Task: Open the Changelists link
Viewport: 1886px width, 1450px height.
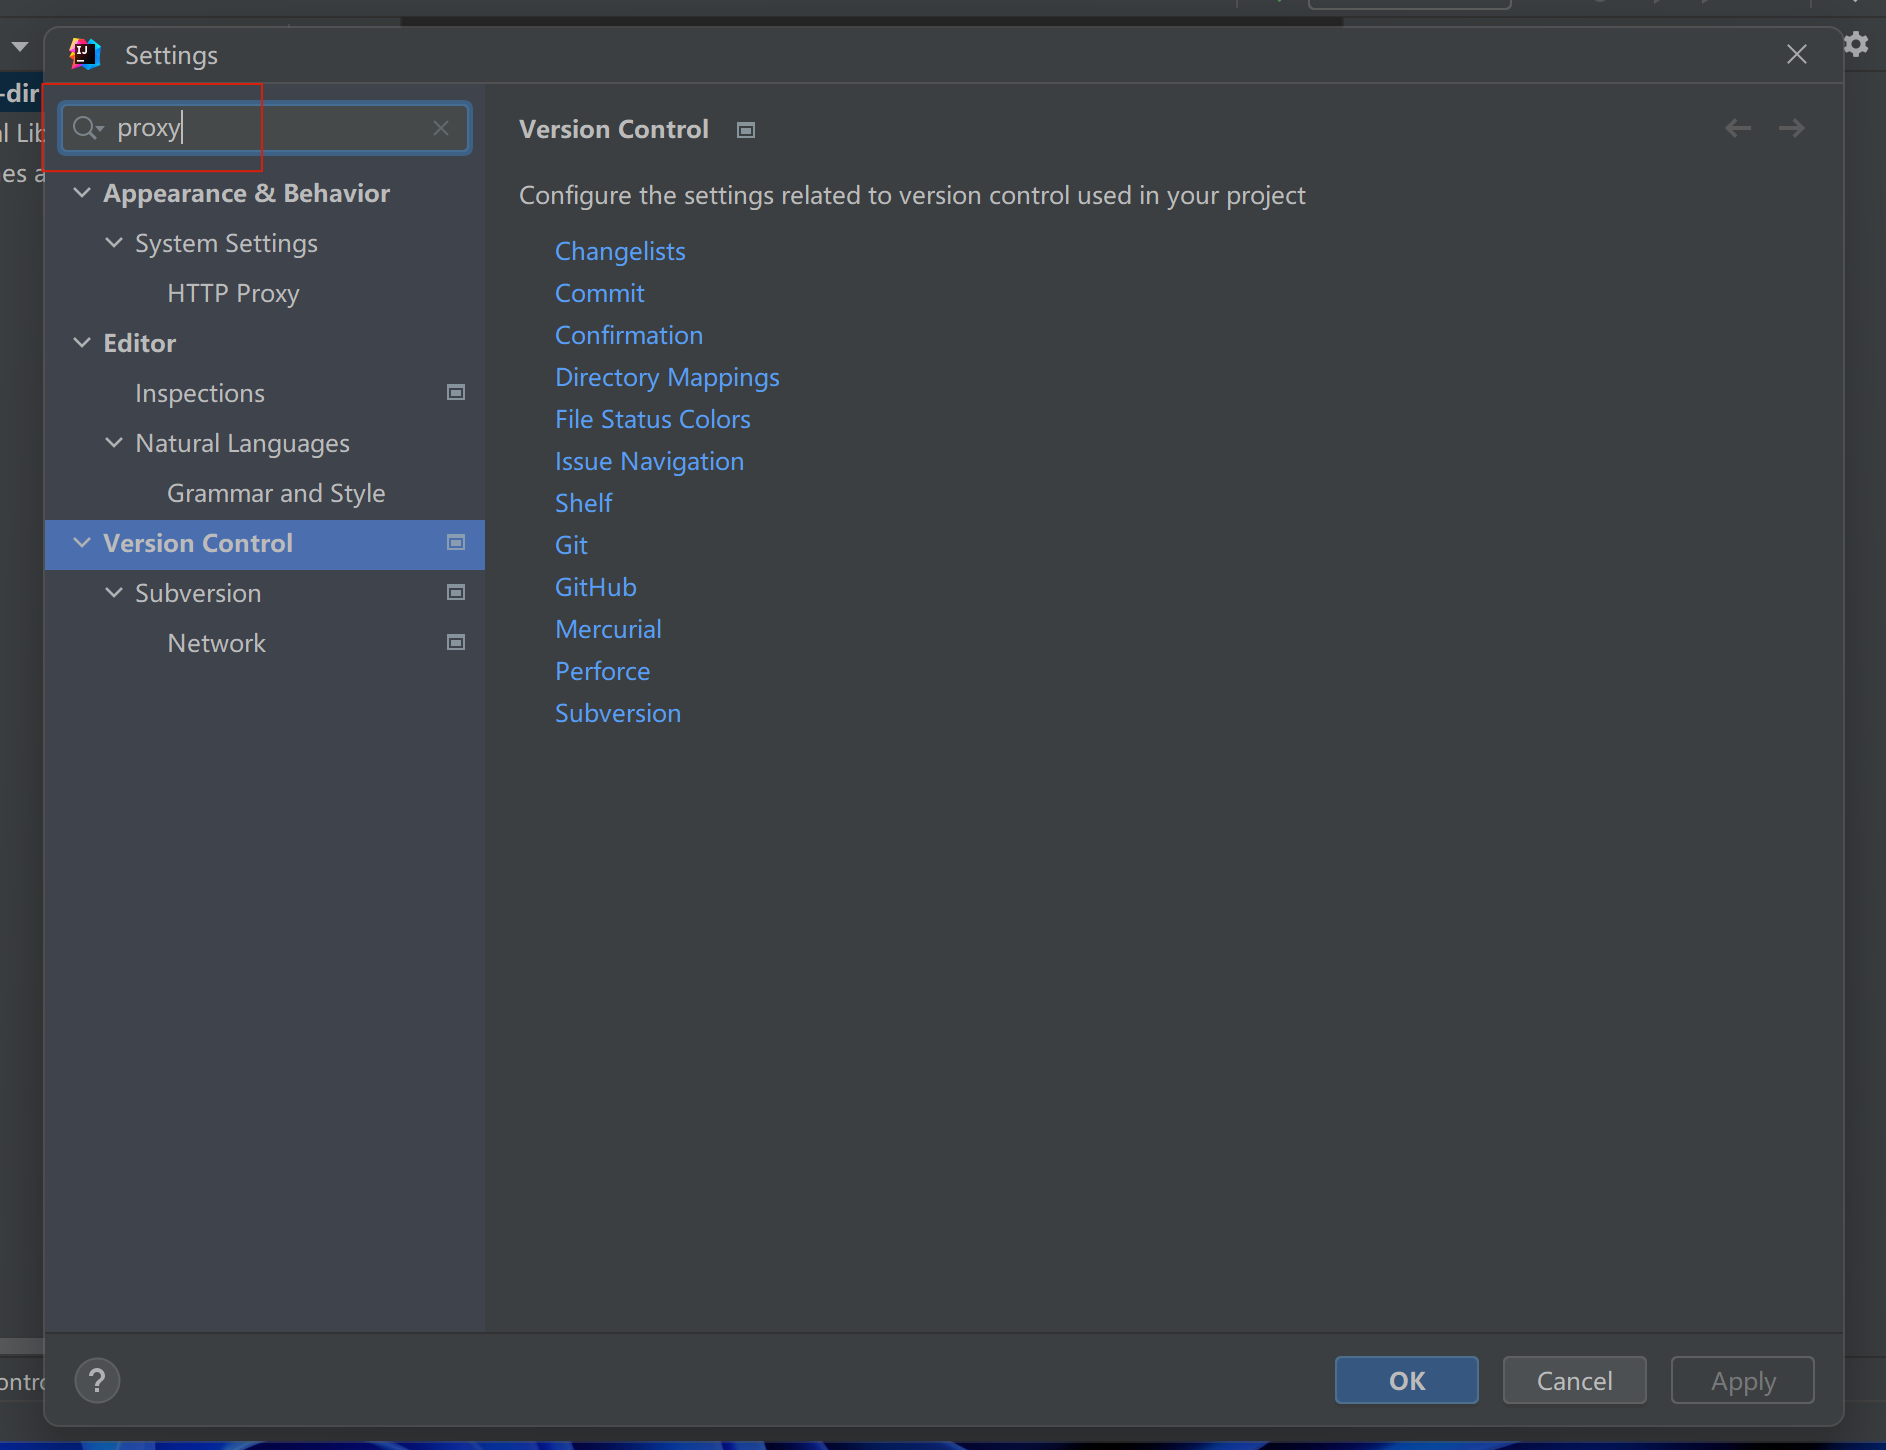Action: [620, 251]
